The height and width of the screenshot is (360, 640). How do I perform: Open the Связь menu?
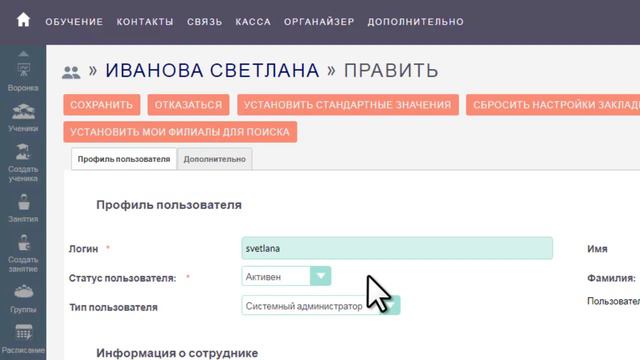tap(204, 22)
